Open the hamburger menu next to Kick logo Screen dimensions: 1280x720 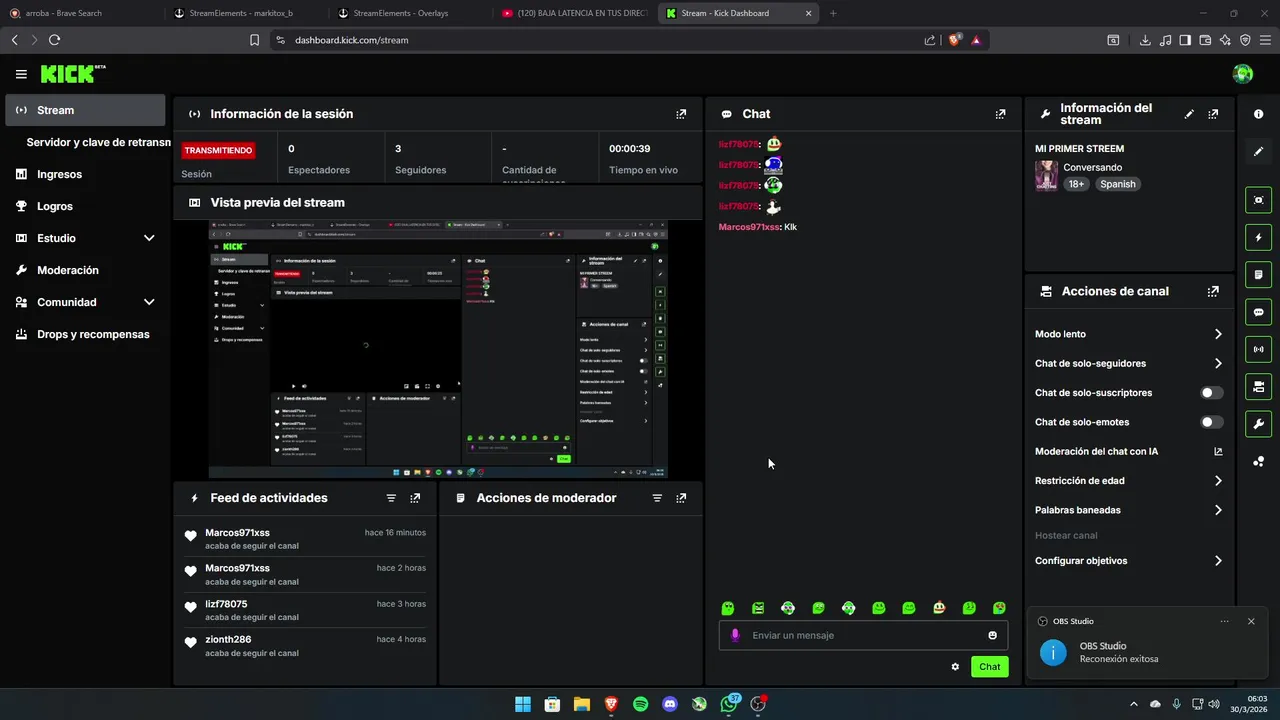click(21, 74)
